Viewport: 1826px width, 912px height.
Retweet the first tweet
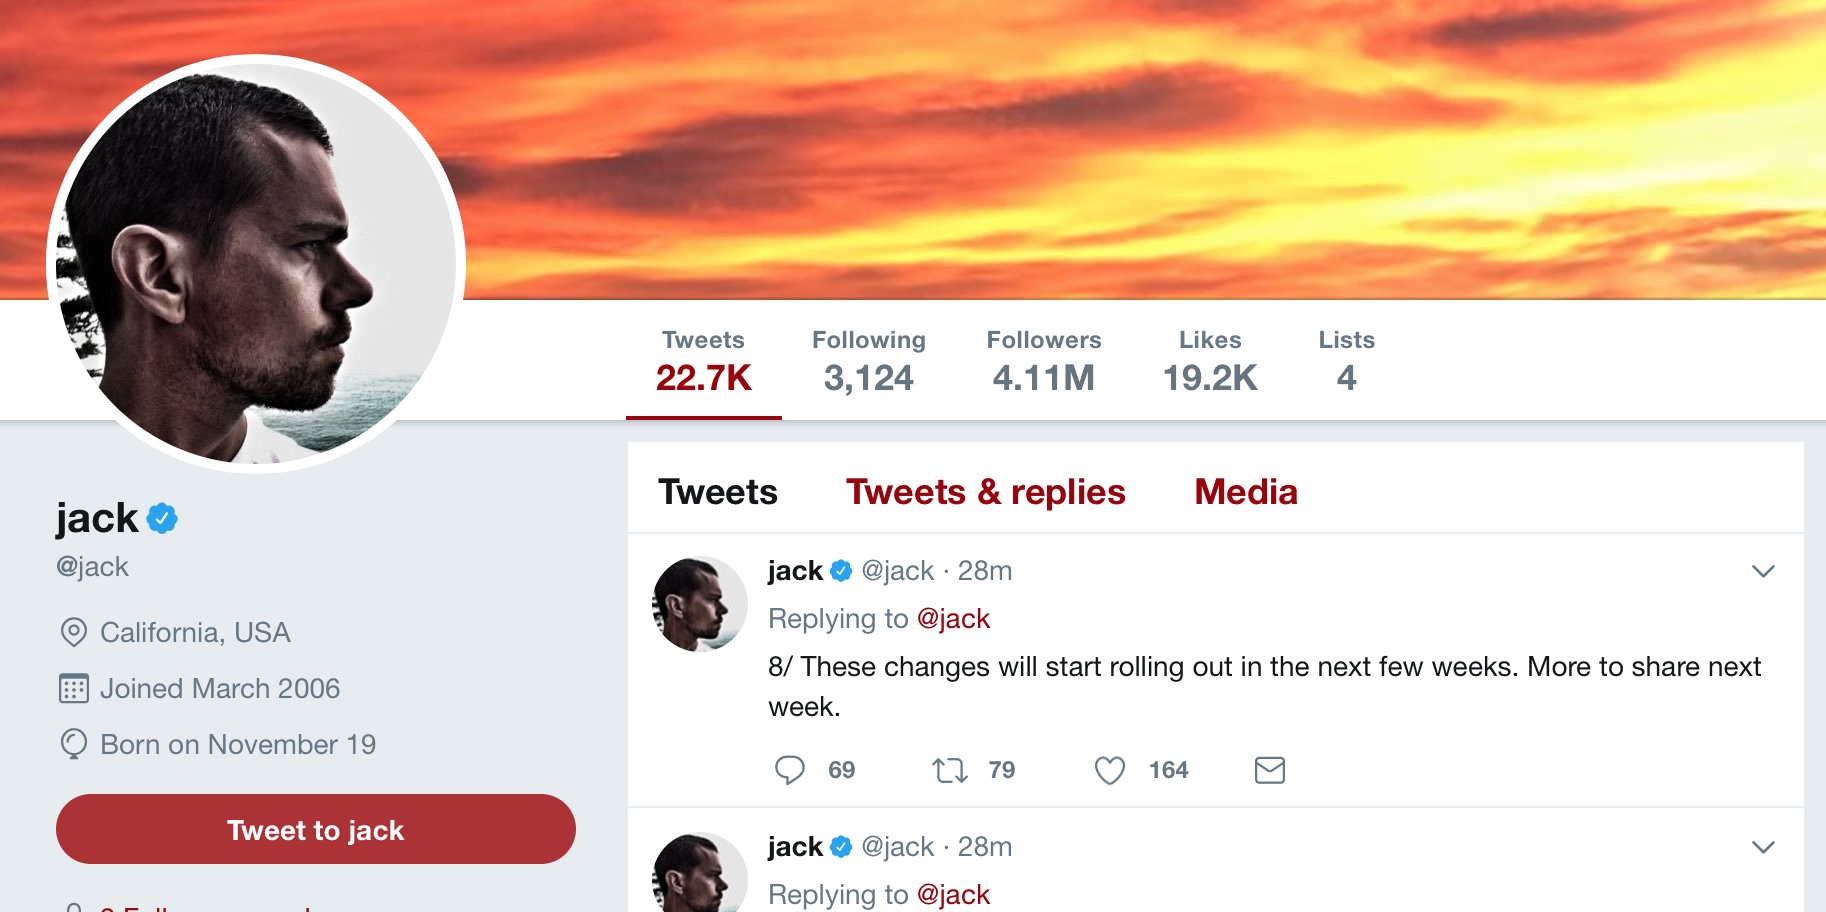[x=949, y=769]
